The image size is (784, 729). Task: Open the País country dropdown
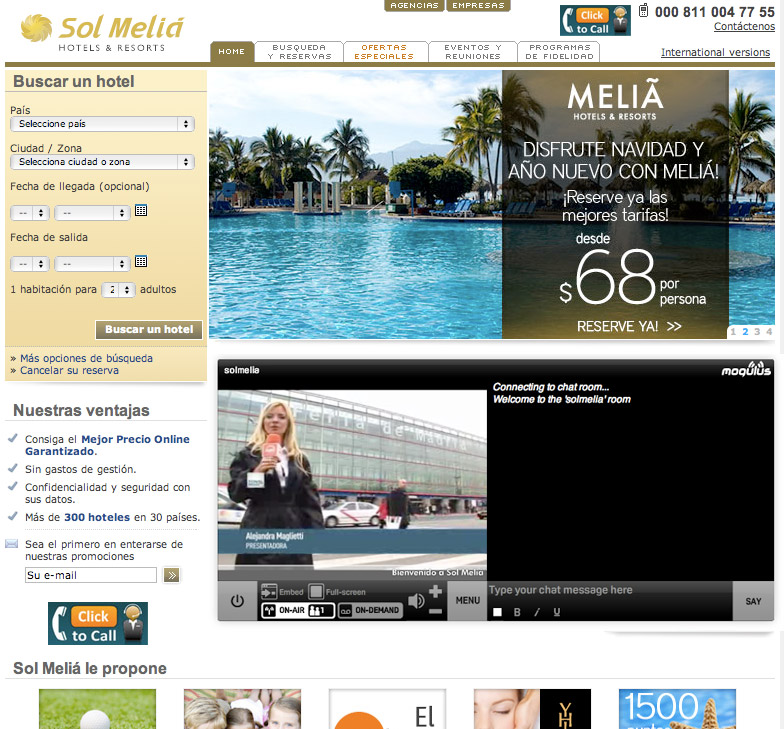click(x=102, y=124)
